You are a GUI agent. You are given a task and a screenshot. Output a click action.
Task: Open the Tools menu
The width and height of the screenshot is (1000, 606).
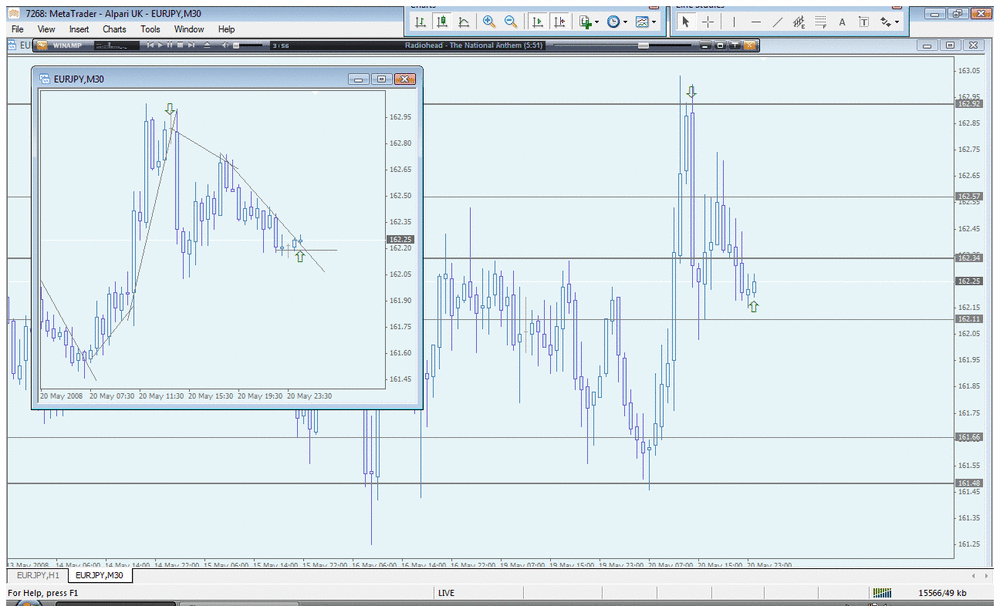tap(150, 29)
